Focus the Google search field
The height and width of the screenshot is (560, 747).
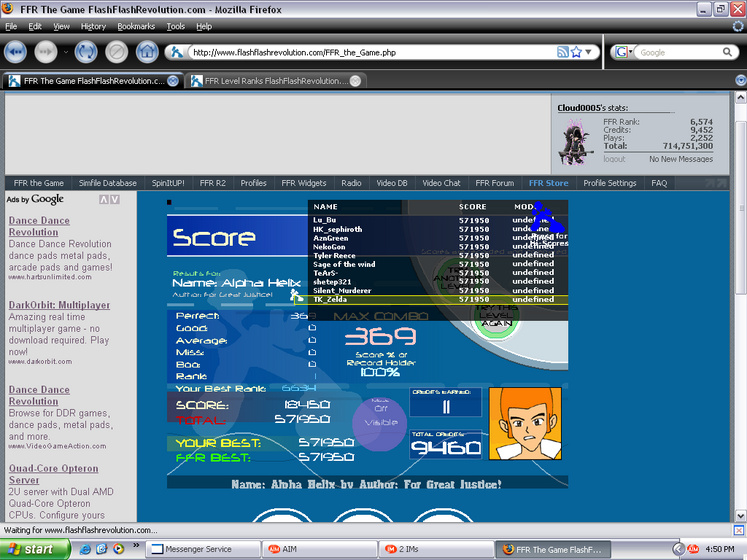pyautogui.click(x=679, y=52)
